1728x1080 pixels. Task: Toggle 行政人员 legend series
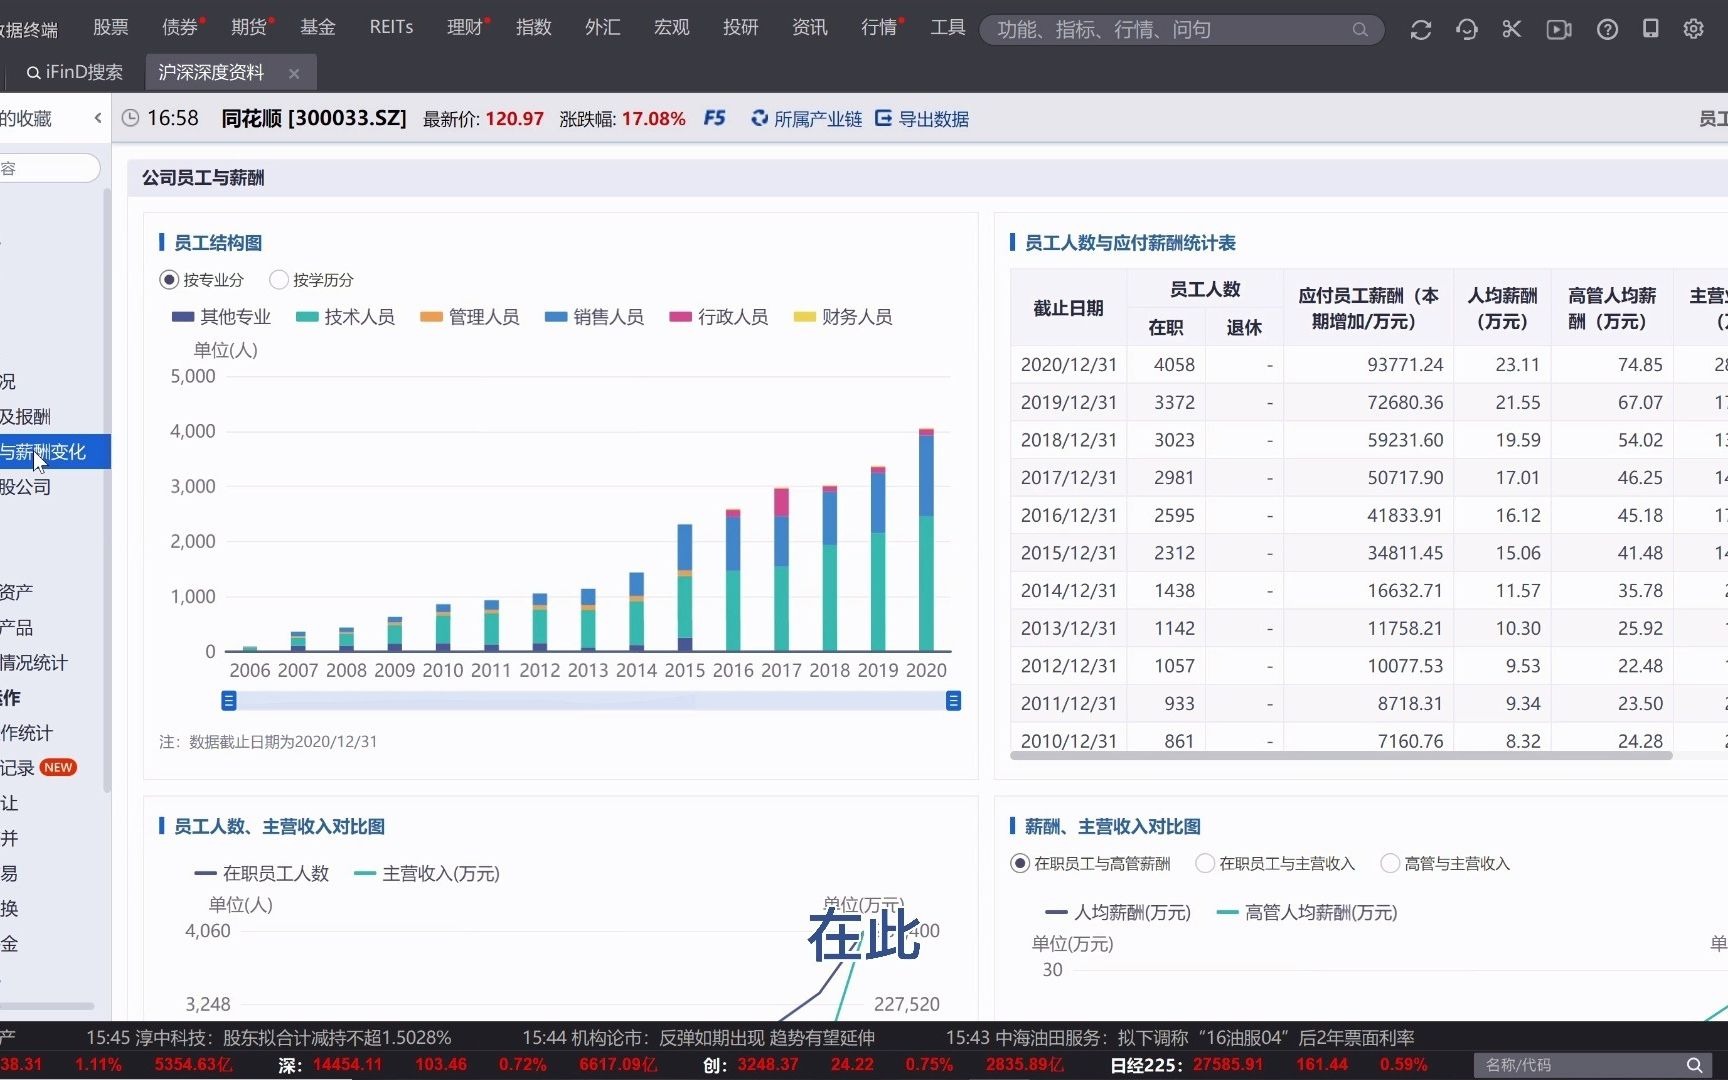(x=719, y=317)
